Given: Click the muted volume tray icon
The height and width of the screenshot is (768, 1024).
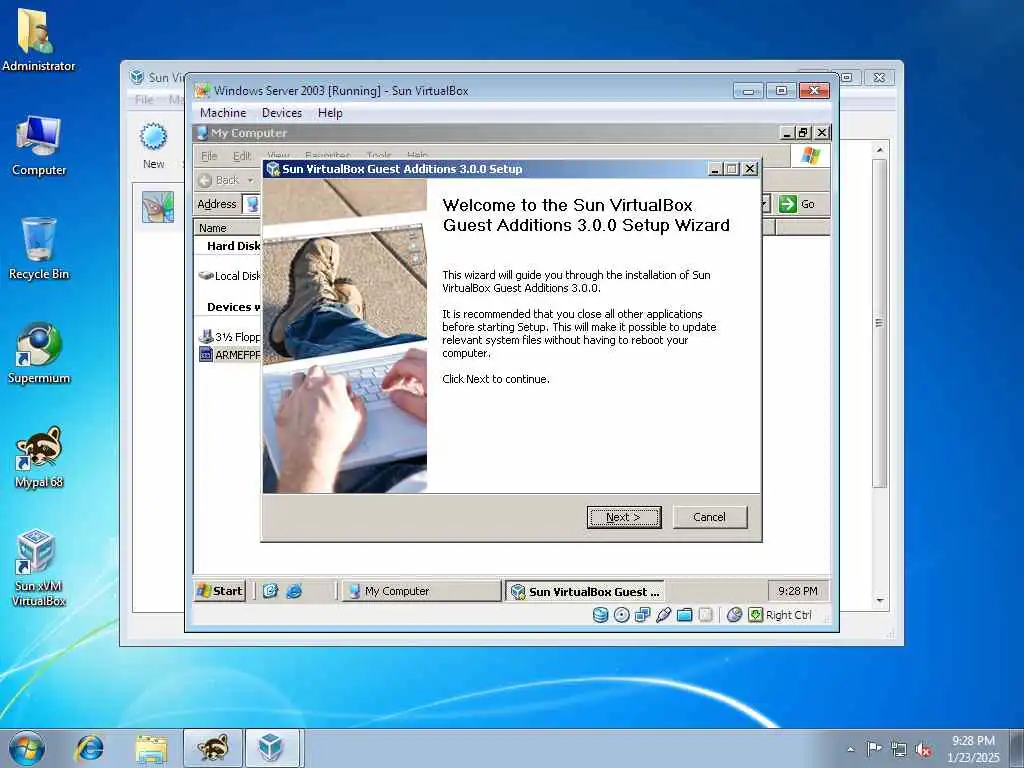Looking at the screenshot, I should pyautogui.click(x=923, y=749).
